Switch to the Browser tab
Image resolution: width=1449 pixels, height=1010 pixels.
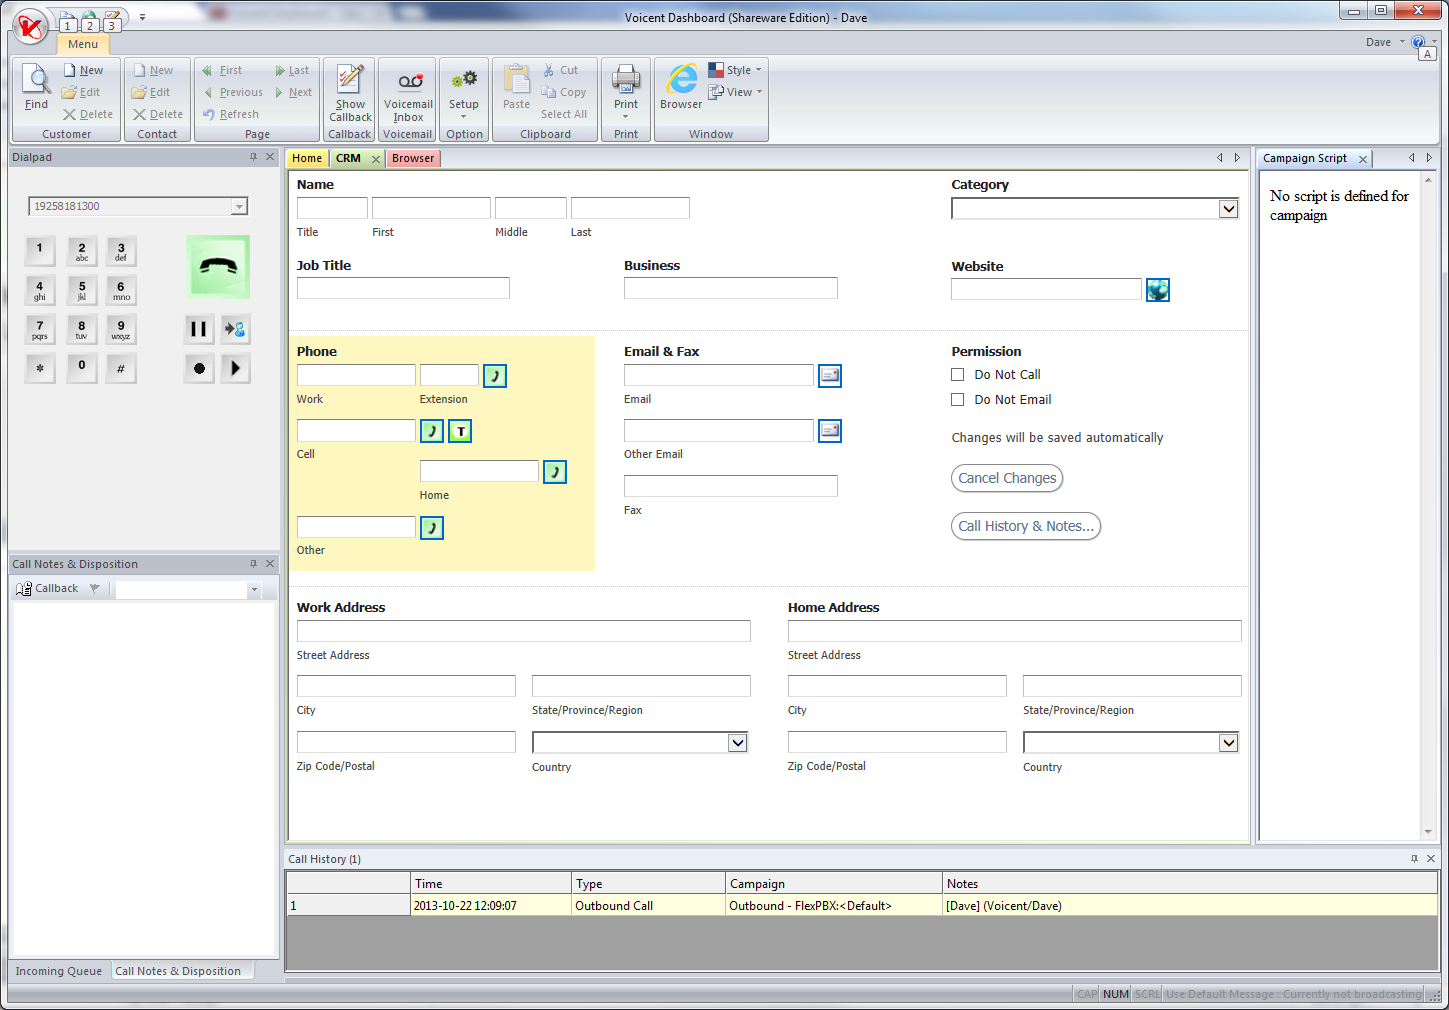tap(413, 158)
